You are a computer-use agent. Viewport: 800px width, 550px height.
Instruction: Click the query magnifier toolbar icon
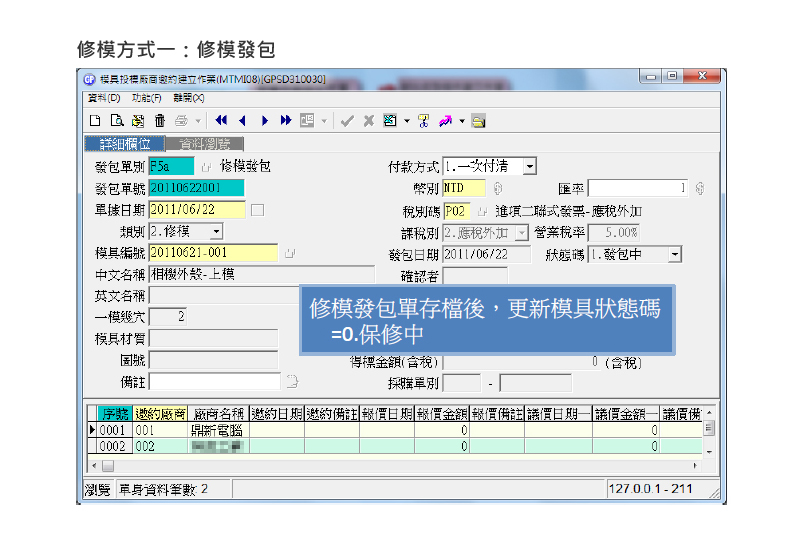point(115,121)
